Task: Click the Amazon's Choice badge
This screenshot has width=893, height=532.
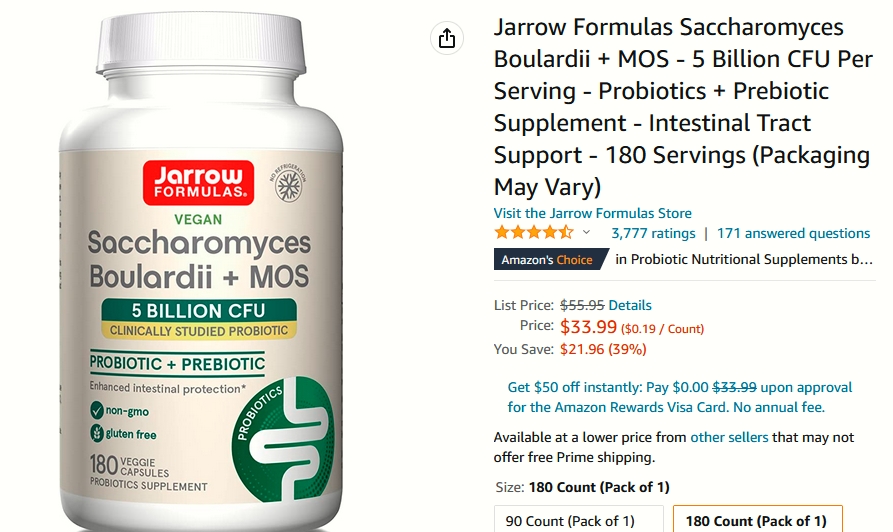Action: [550, 260]
